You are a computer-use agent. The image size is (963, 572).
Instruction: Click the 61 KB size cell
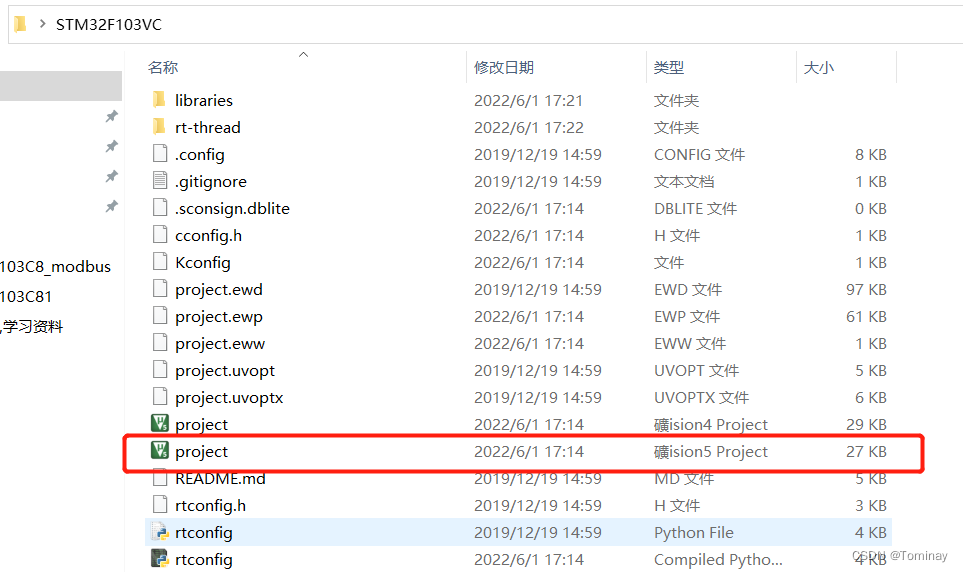pos(866,316)
